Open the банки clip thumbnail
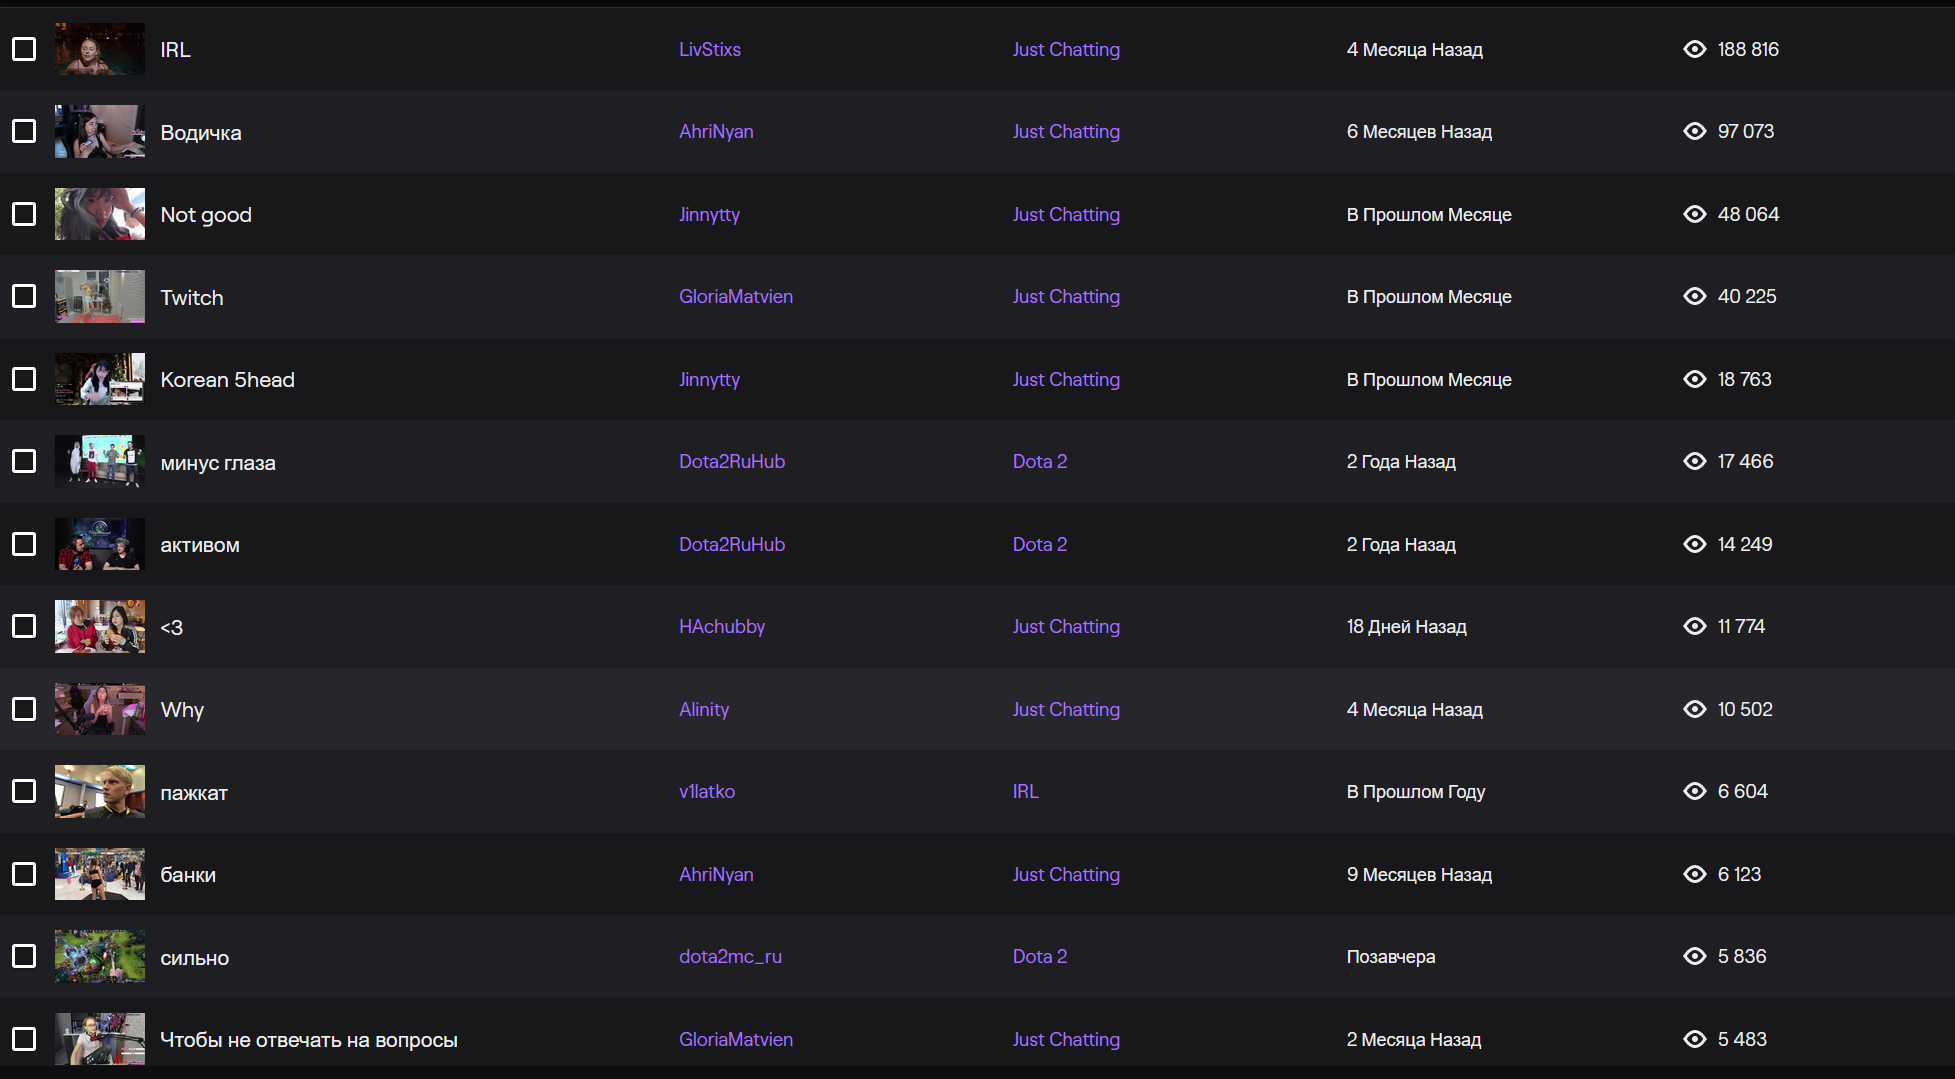The width and height of the screenshot is (1955, 1079). pyautogui.click(x=100, y=874)
